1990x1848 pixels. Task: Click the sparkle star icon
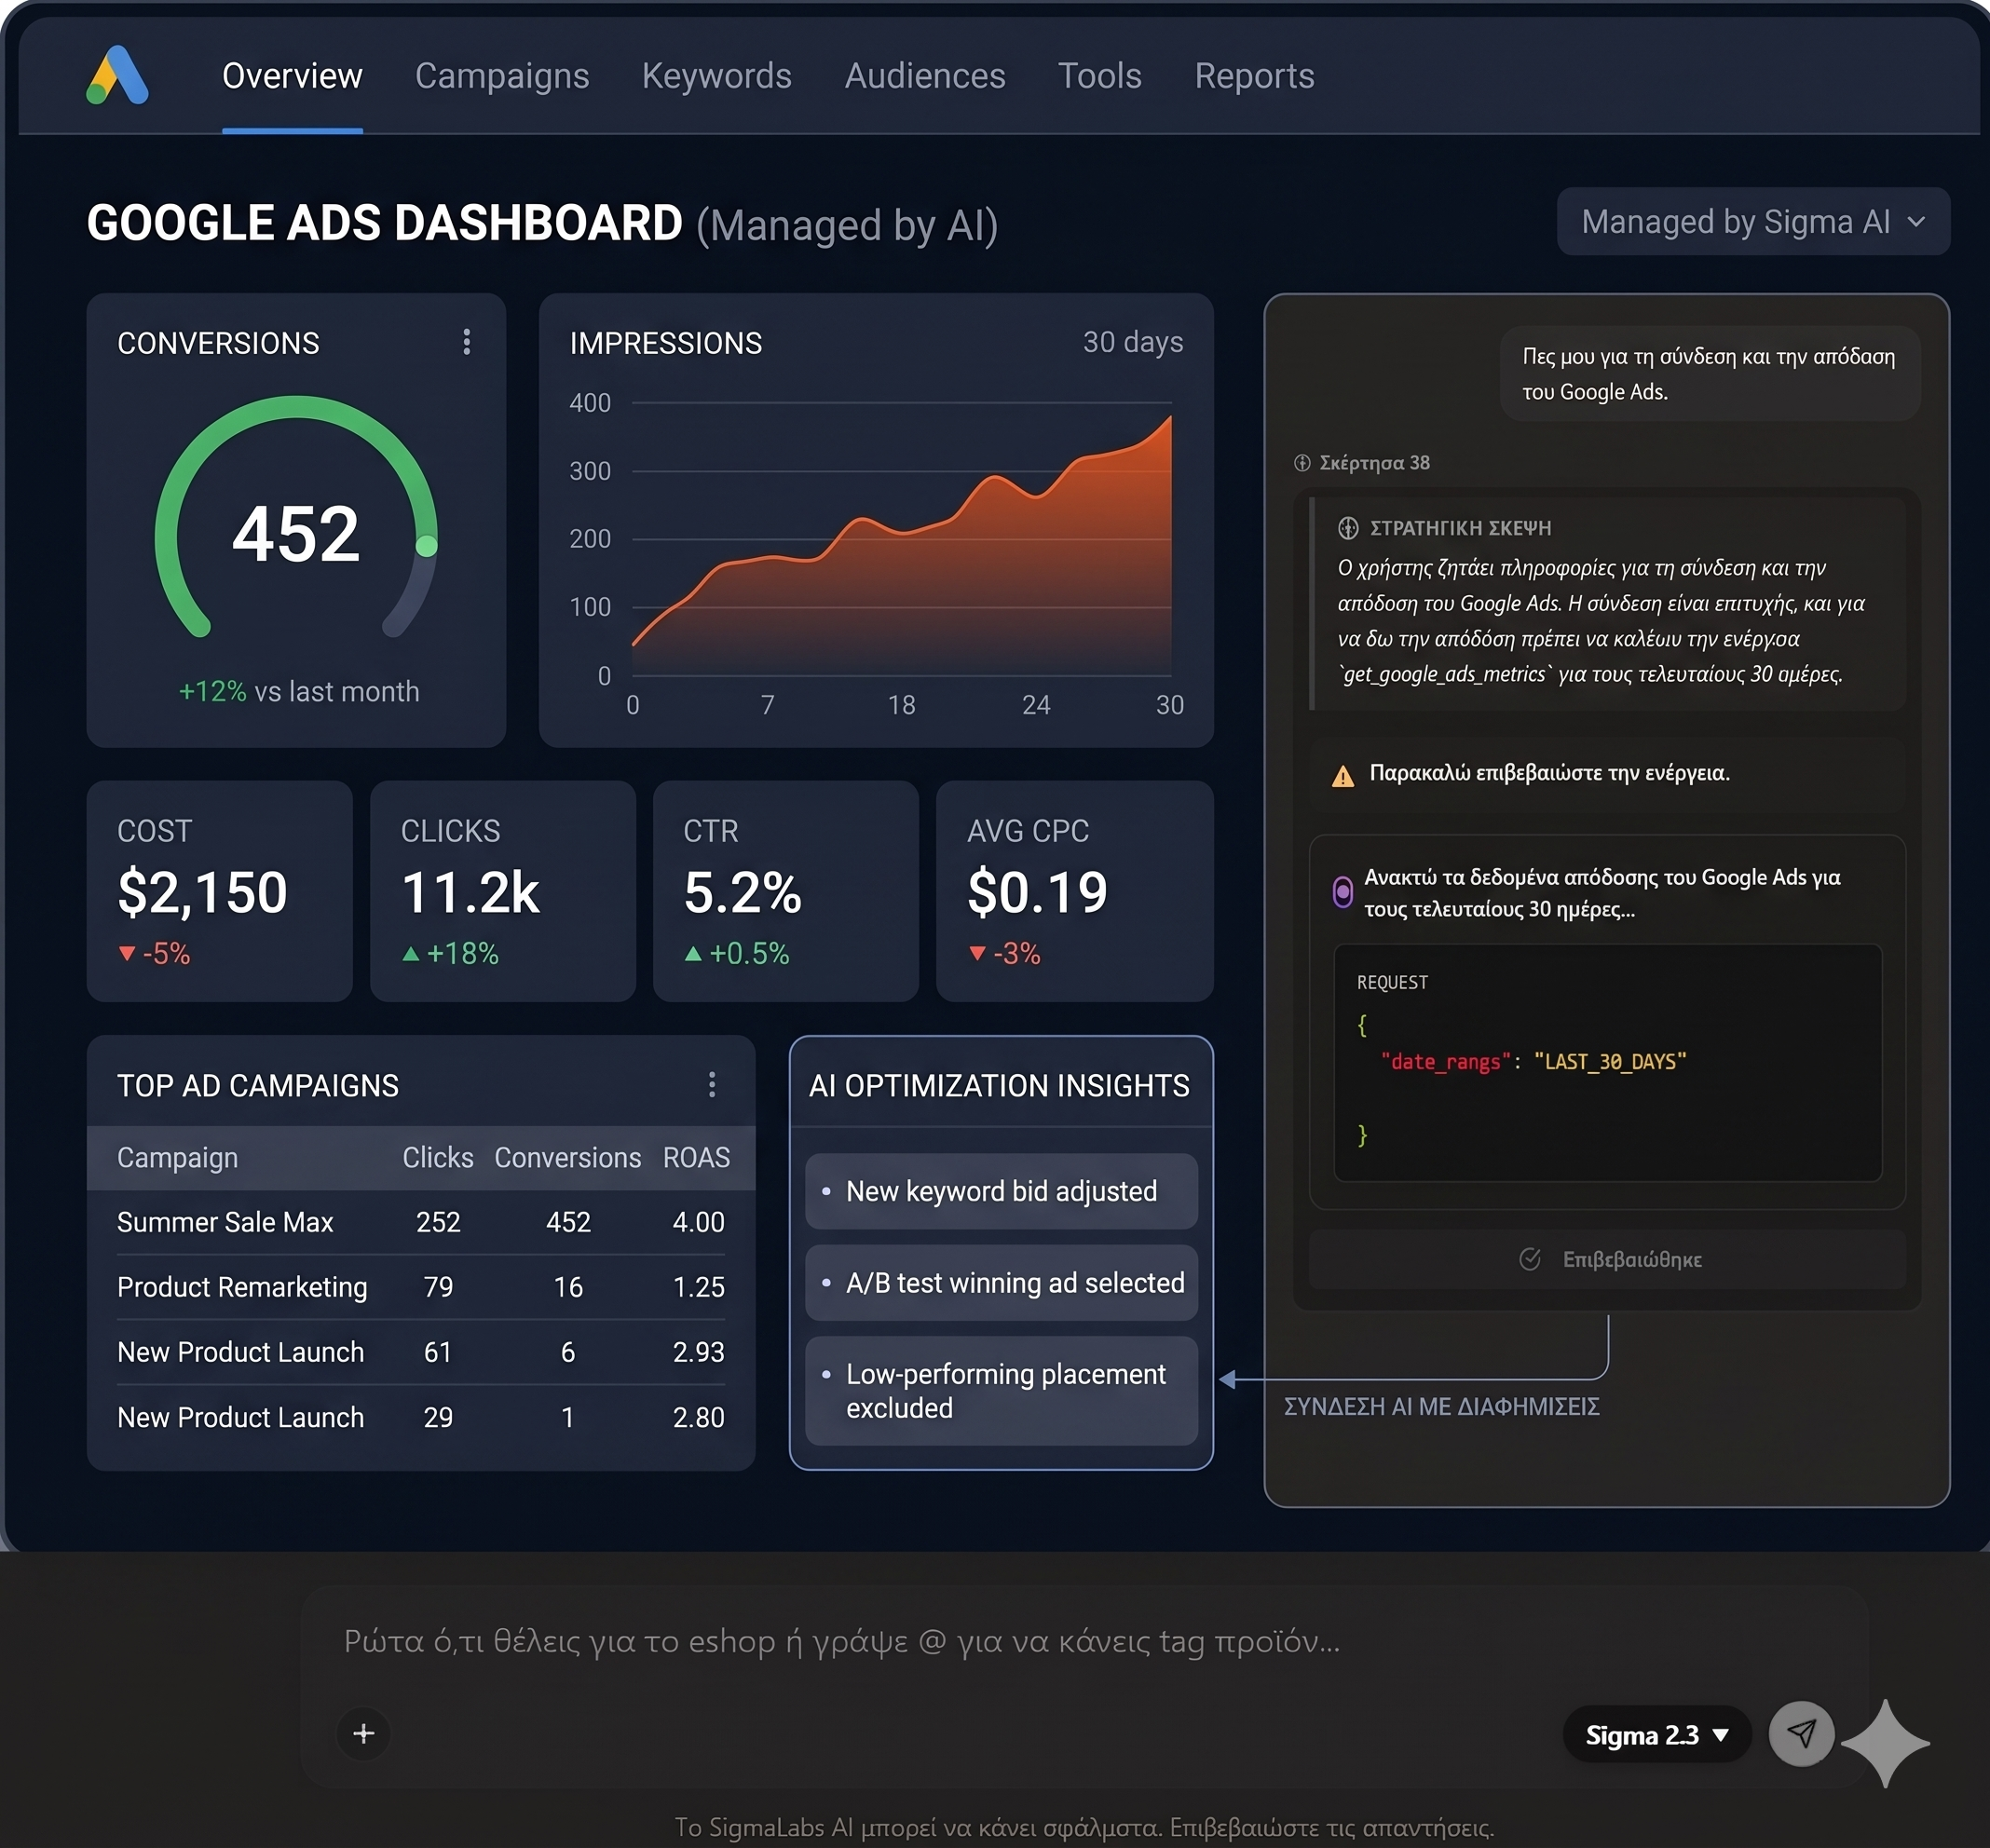coord(1885,1742)
